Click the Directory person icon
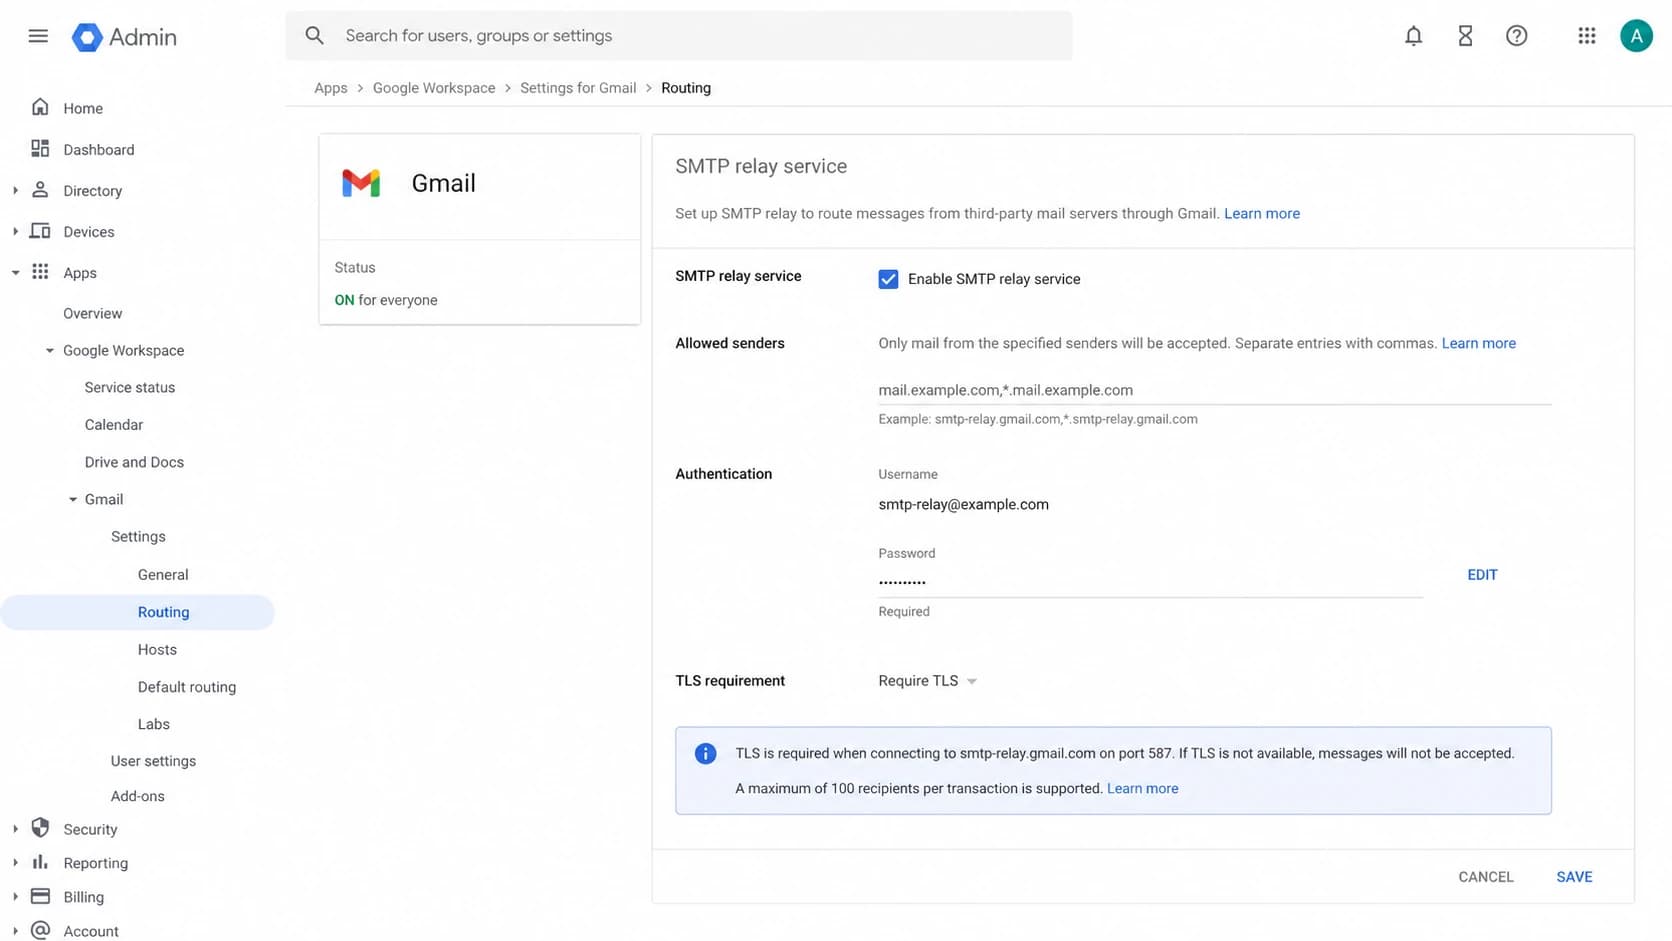Image resolution: width=1672 pixels, height=941 pixels. [40, 190]
